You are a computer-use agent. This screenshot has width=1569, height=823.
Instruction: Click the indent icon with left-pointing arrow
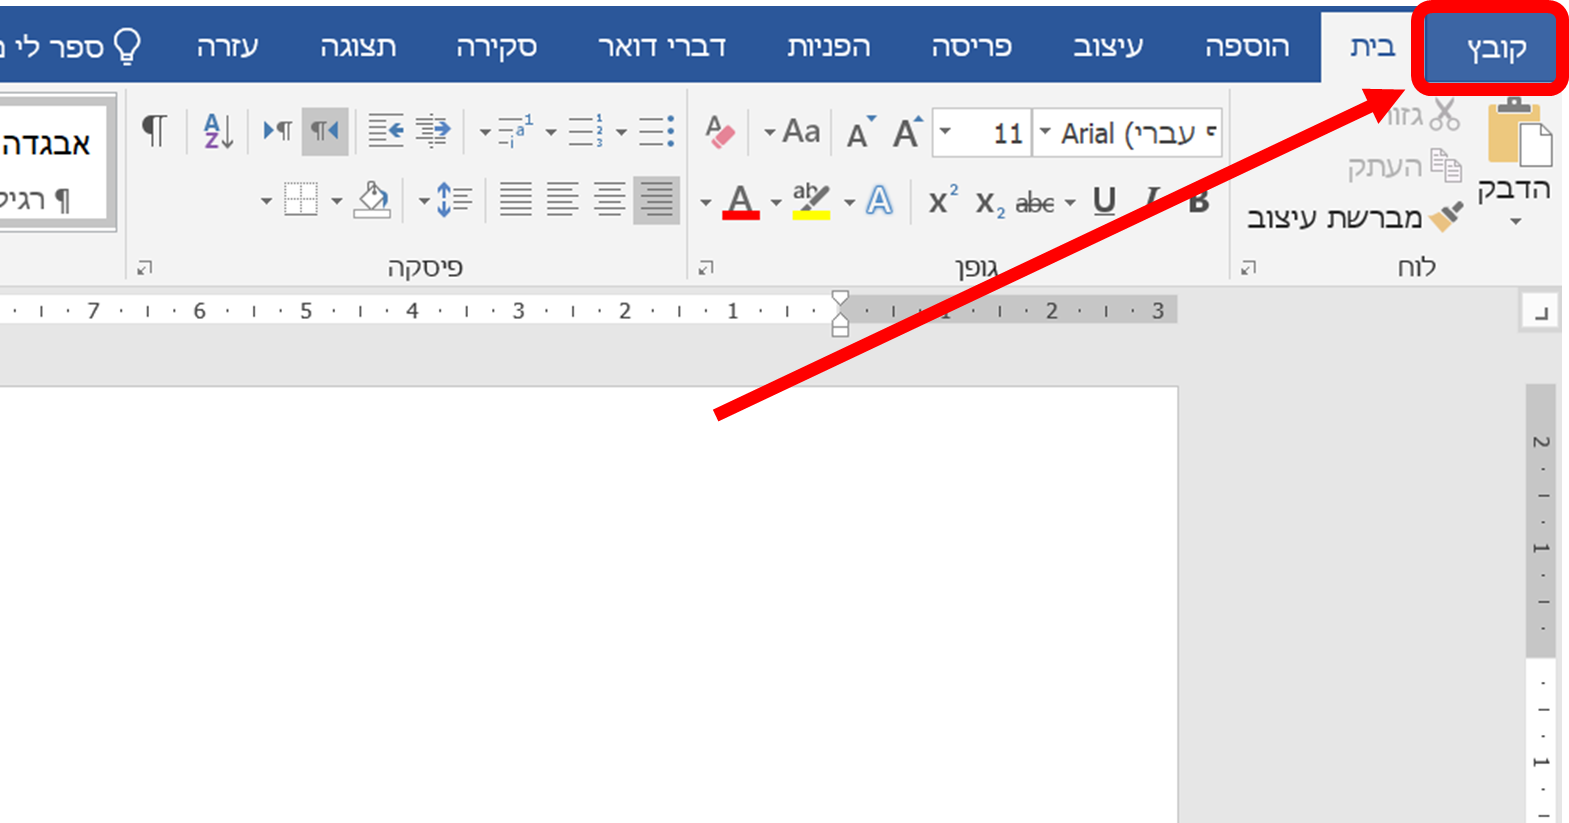pos(386,131)
